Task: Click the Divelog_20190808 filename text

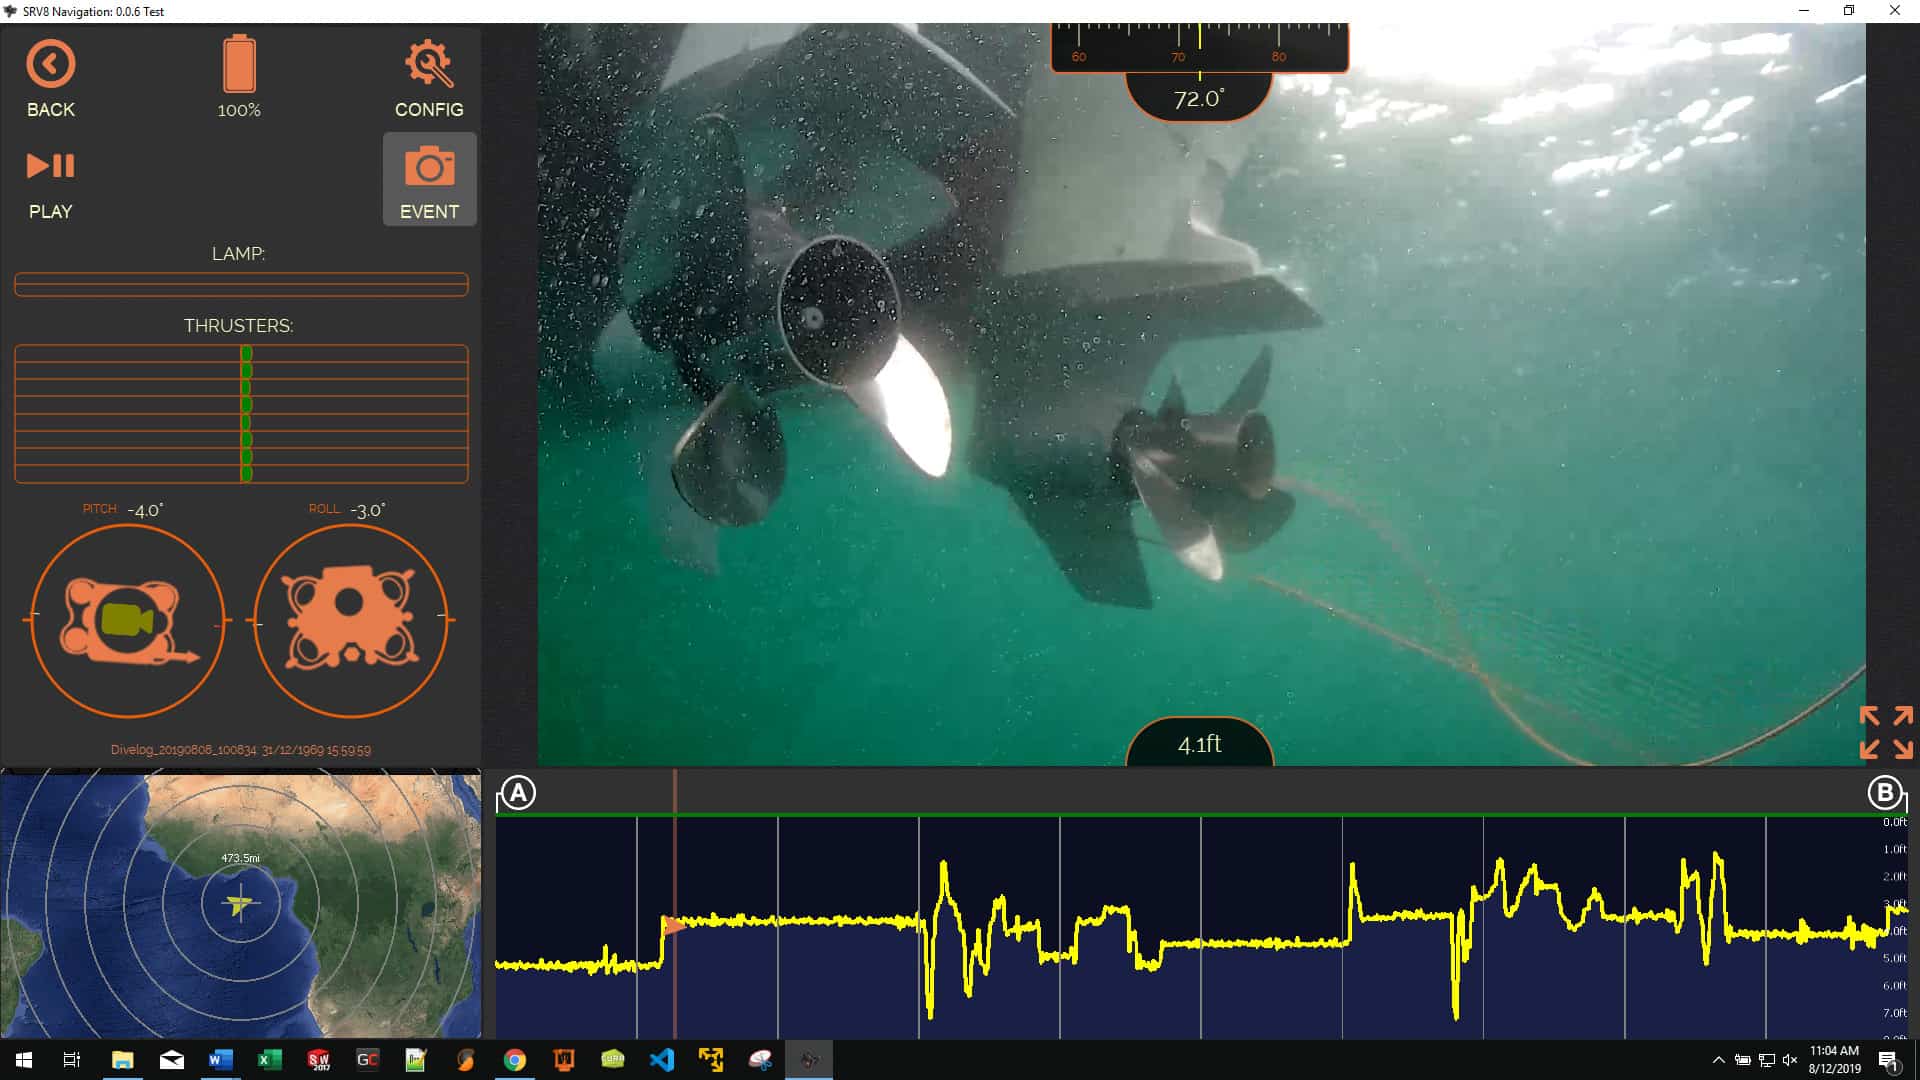Action: (184, 750)
